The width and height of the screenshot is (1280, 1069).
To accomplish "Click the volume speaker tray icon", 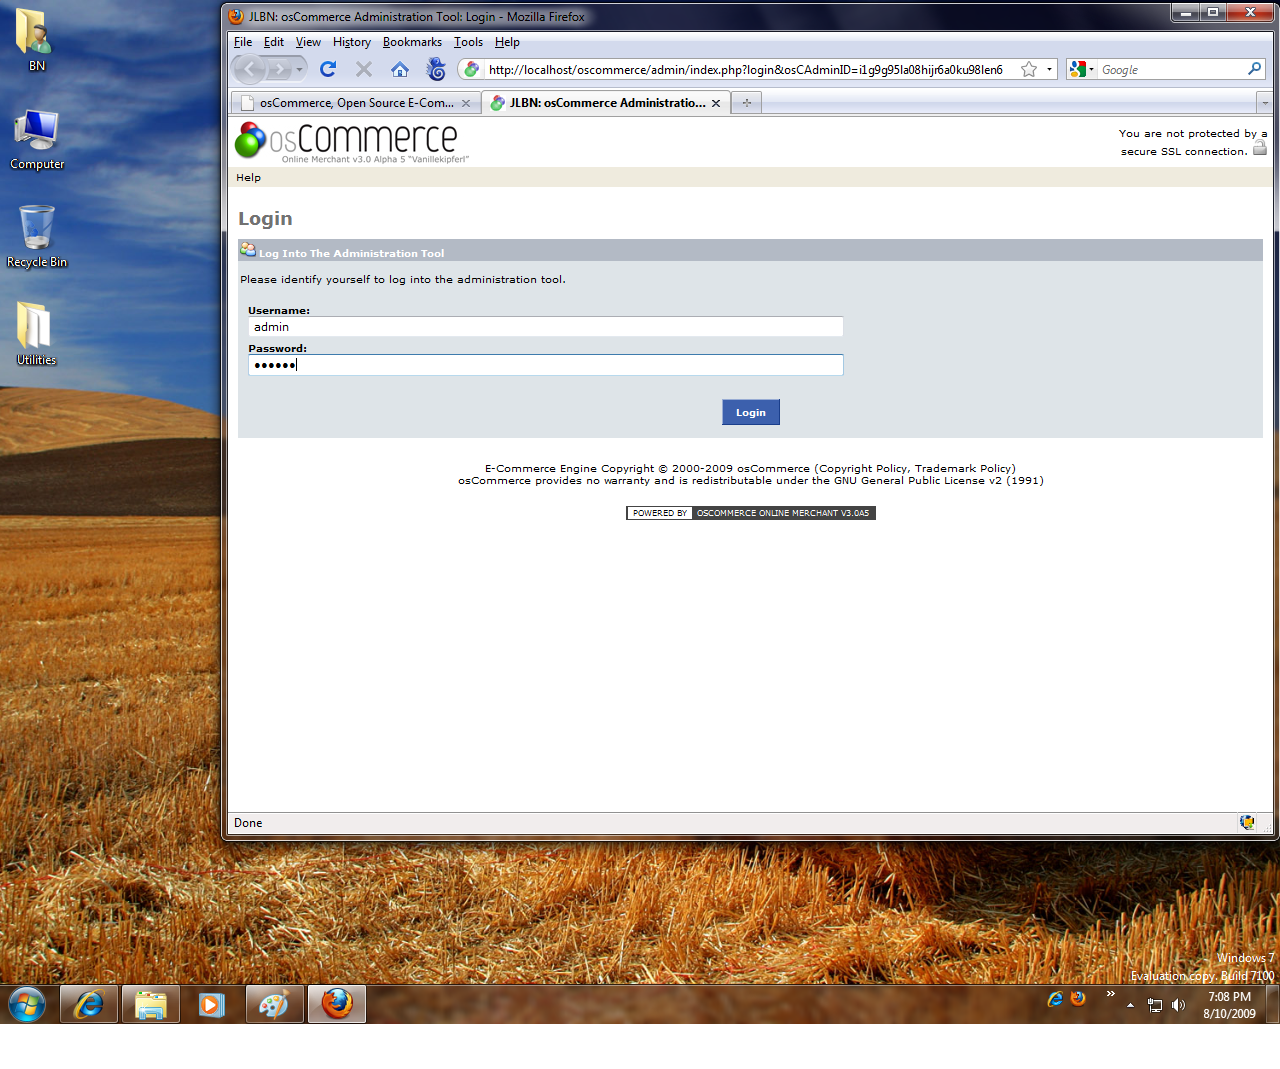I will pyautogui.click(x=1178, y=1005).
